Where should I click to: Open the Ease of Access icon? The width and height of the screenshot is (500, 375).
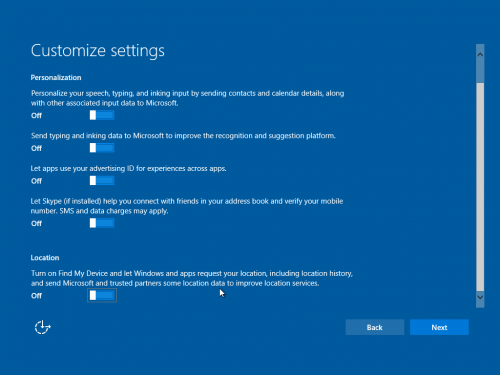pyautogui.click(x=43, y=327)
